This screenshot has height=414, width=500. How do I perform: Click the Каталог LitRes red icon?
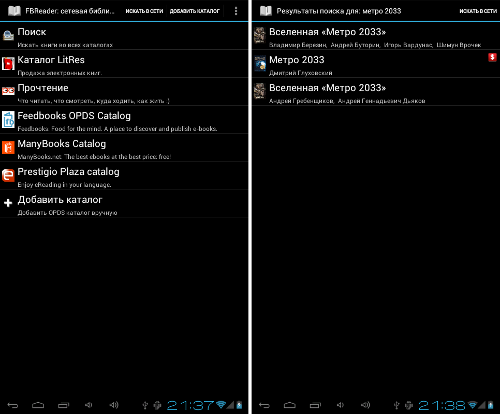pos(8,63)
